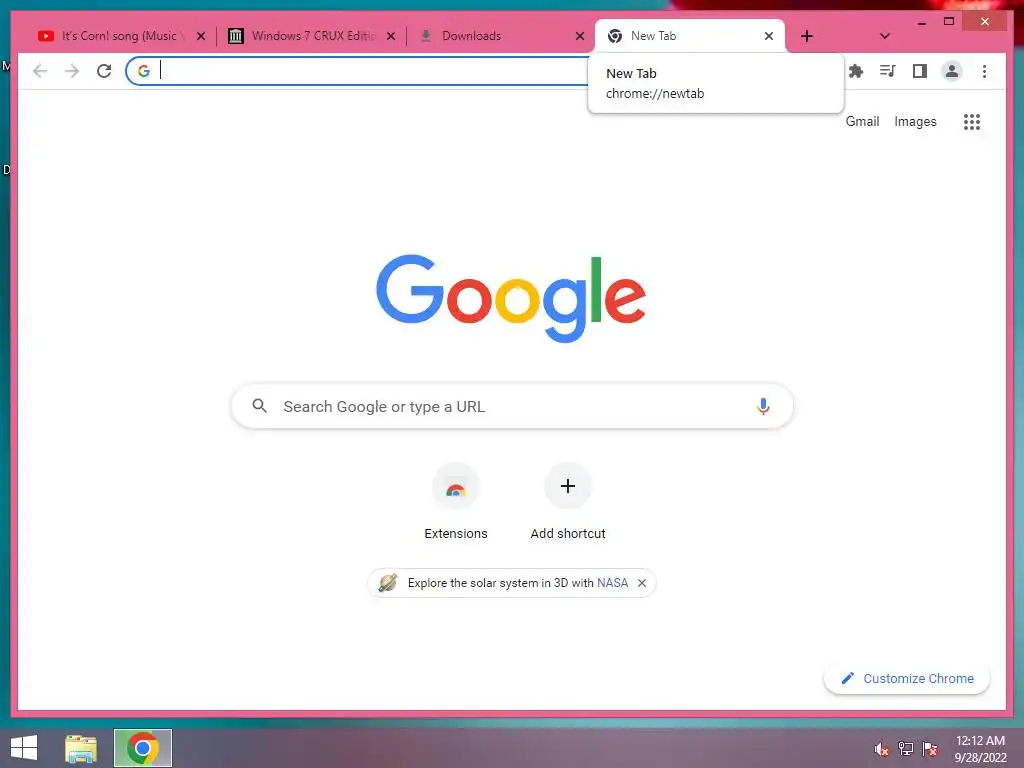Click the Search Google or type a URL box
Image resolution: width=1024 pixels, height=768 pixels.
tap(512, 406)
